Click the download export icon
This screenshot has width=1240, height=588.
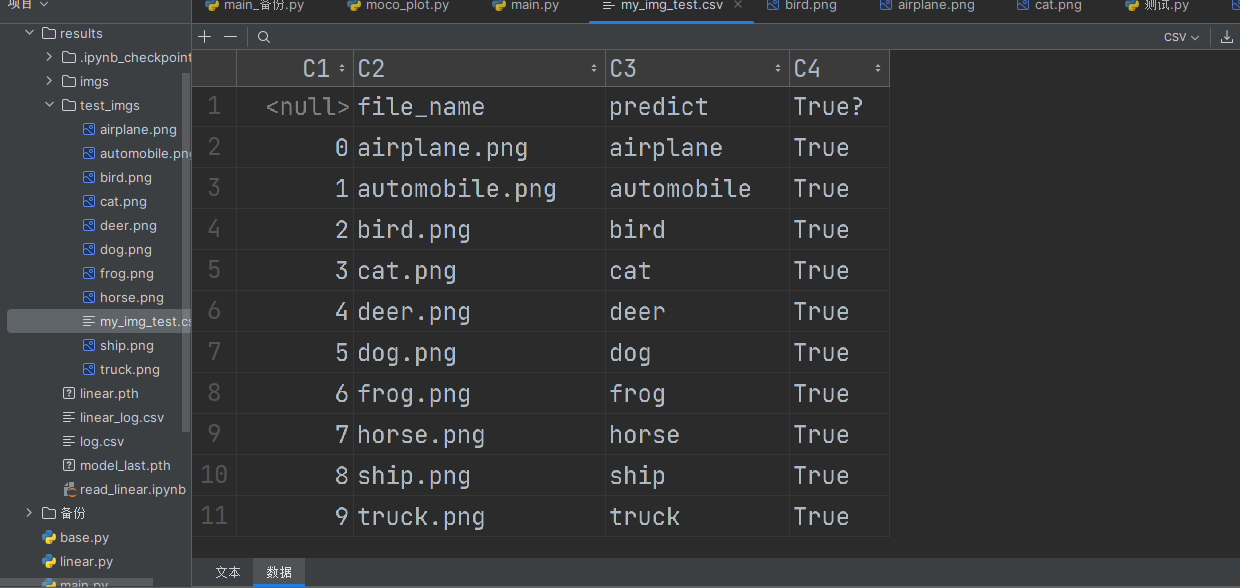[x=1227, y=37]
